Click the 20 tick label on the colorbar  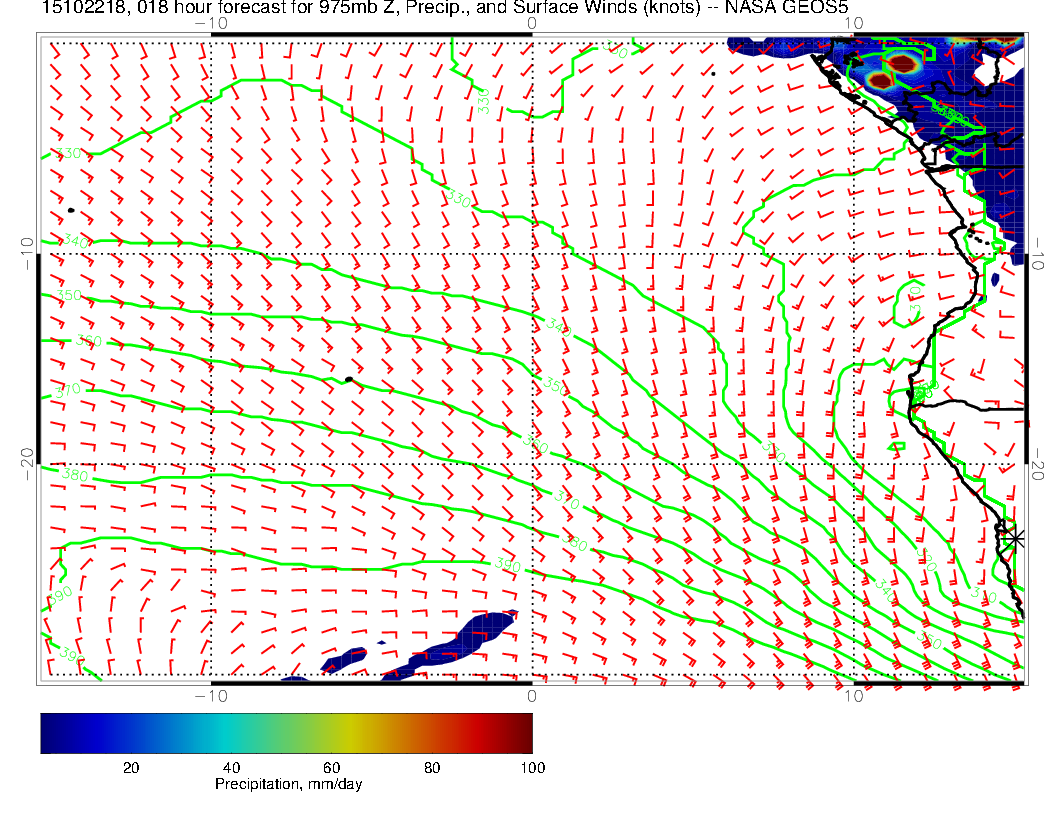click(x=130, y=767)
